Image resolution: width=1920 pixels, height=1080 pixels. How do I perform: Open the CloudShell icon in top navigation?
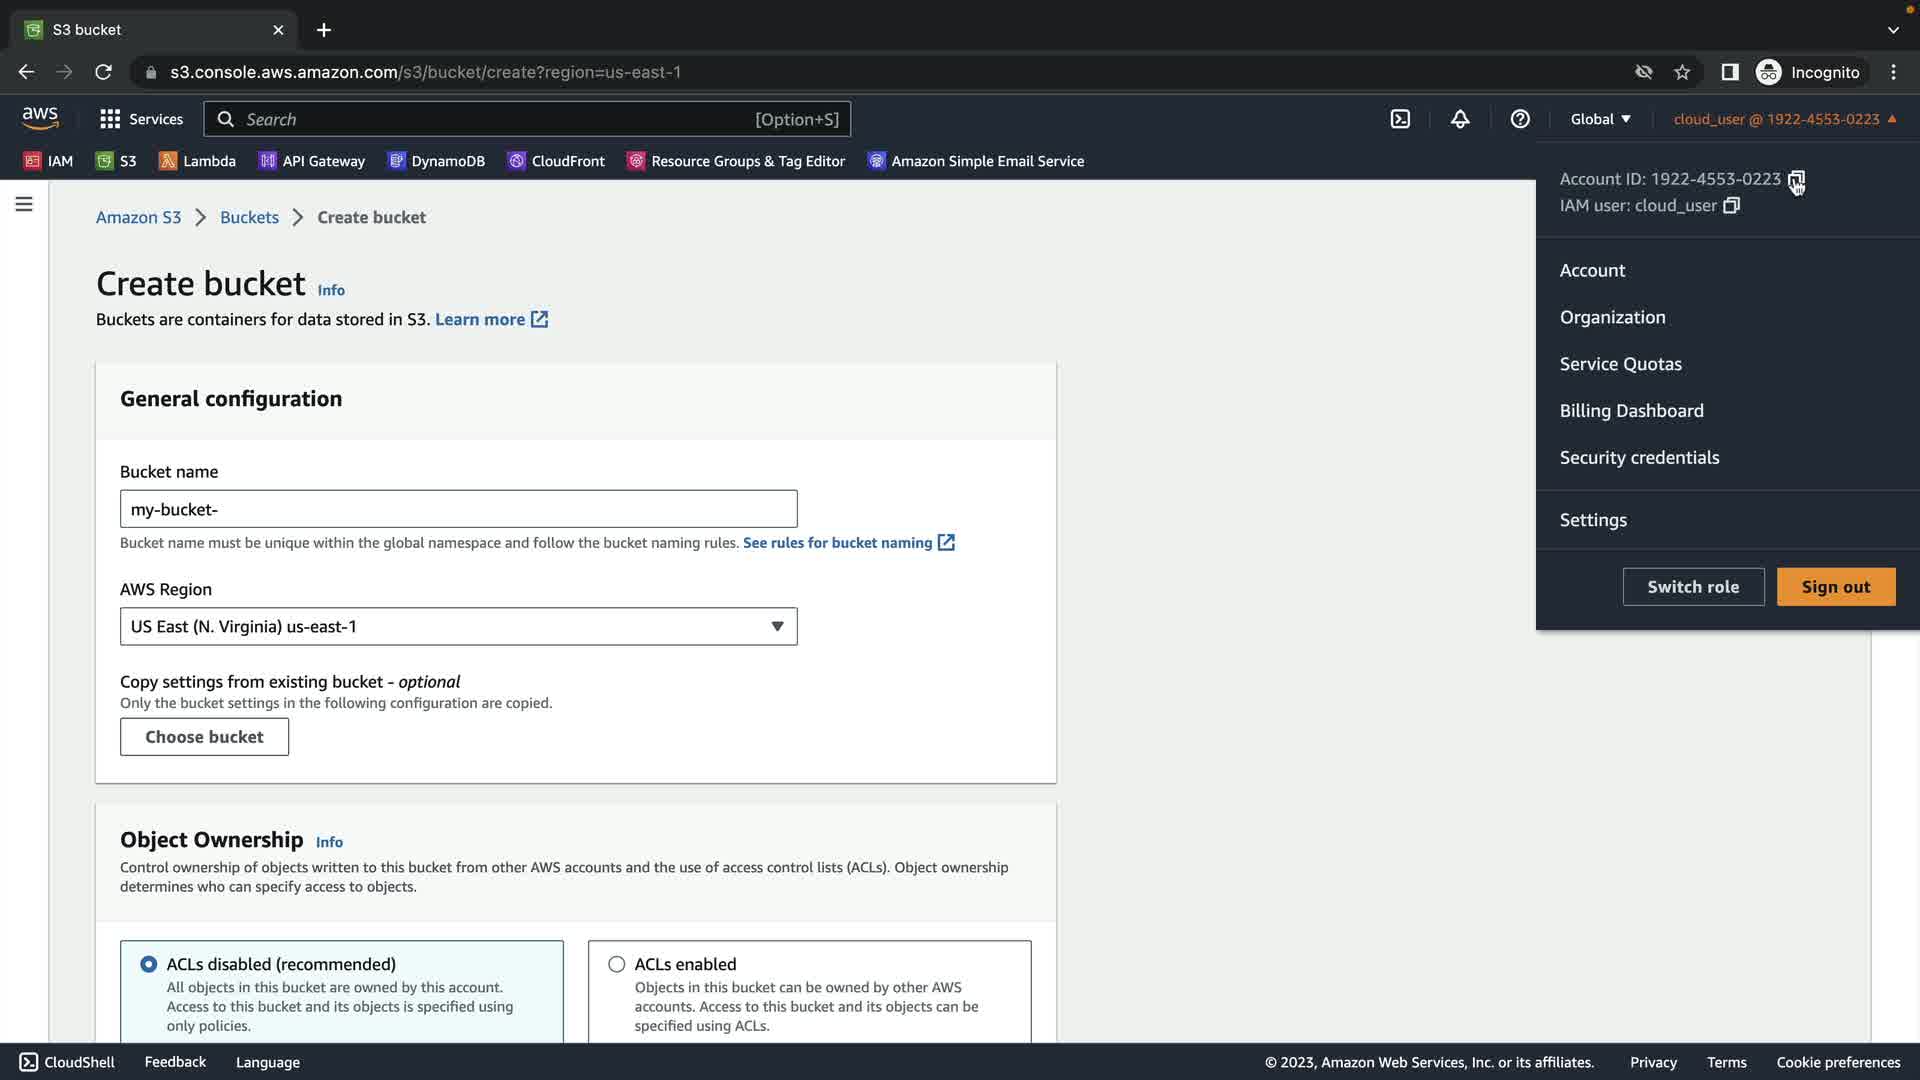[1400, 119]
